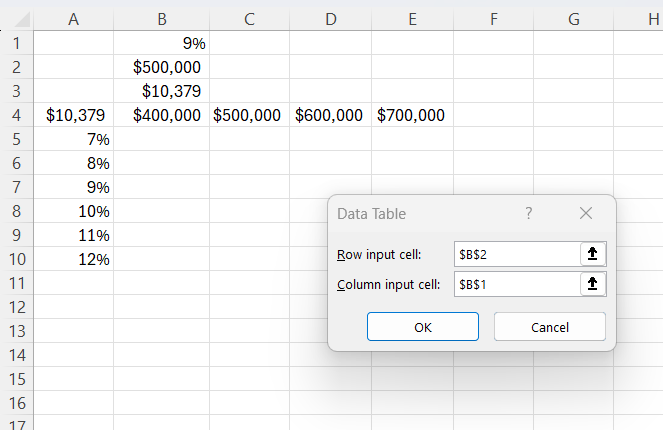The height and width of the screenshot is (430, 663).
Task: Select row 12 header
Action: click(x=16, y=307)
